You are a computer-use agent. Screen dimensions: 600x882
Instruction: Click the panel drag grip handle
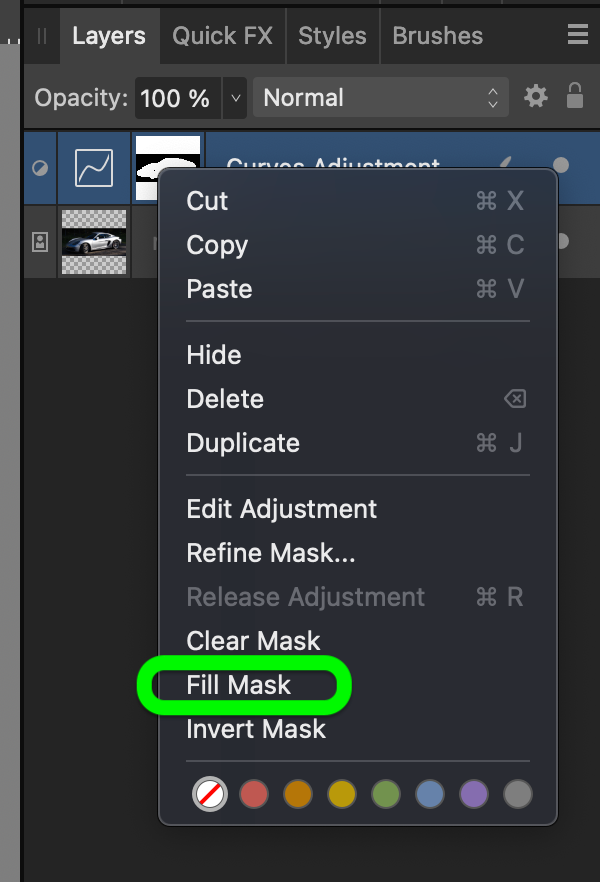pos(42,36)
